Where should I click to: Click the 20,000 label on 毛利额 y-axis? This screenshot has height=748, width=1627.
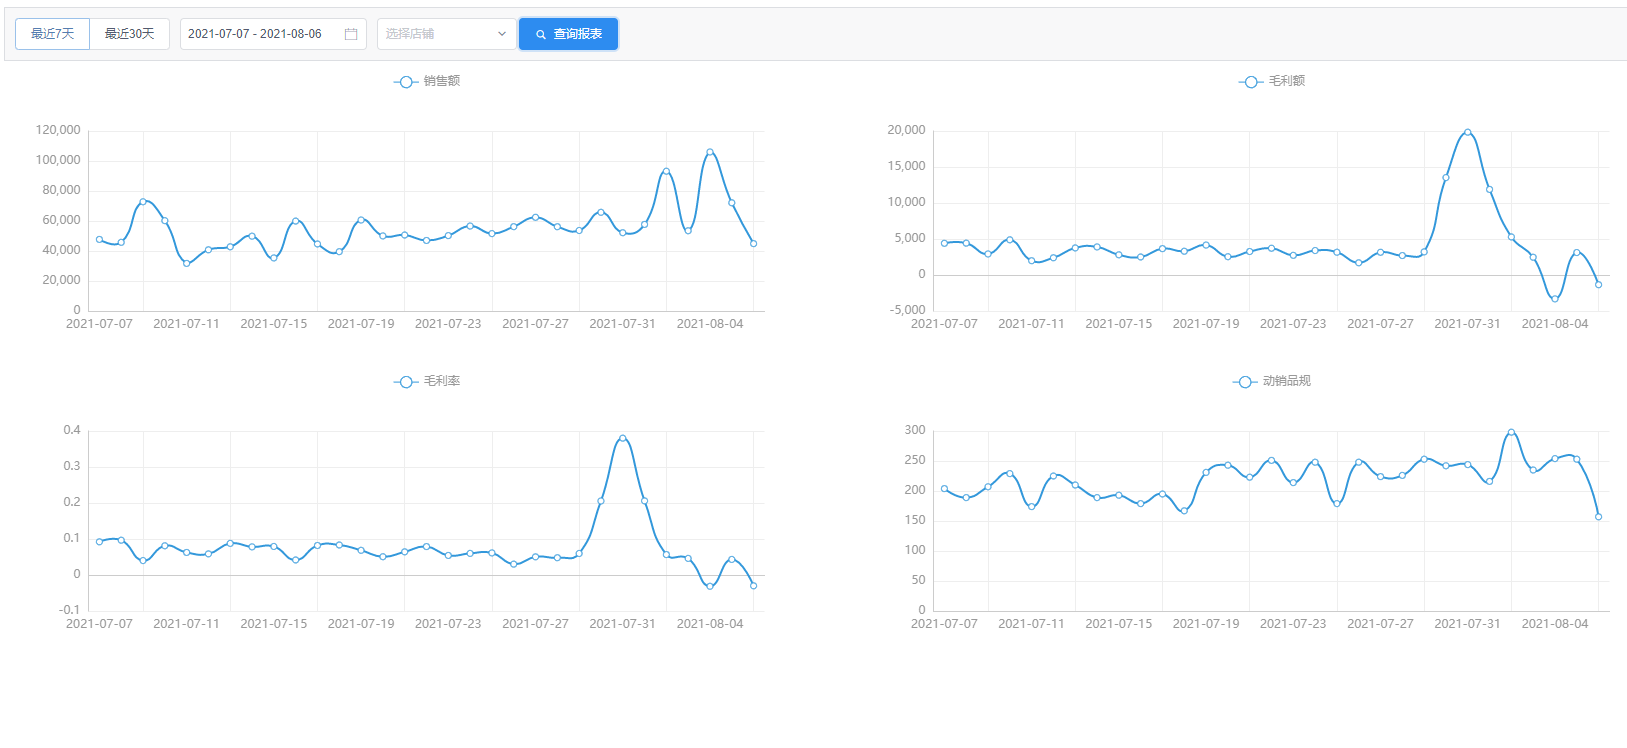click(x=907, y=130)
